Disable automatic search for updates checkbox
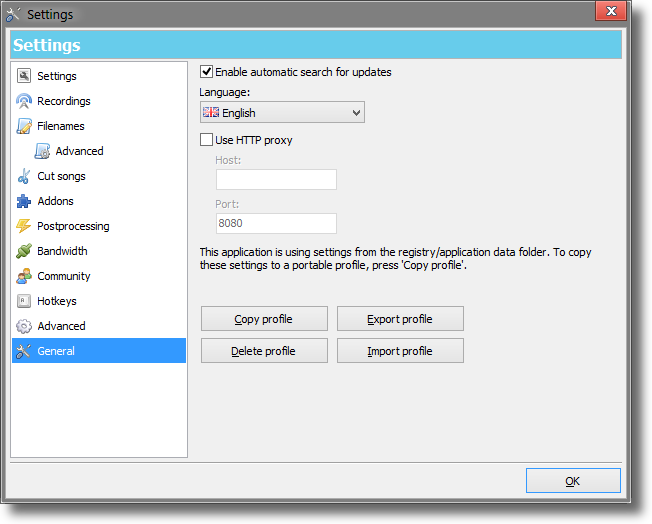Viewport: 652px width, 524px height. (207, 72)
